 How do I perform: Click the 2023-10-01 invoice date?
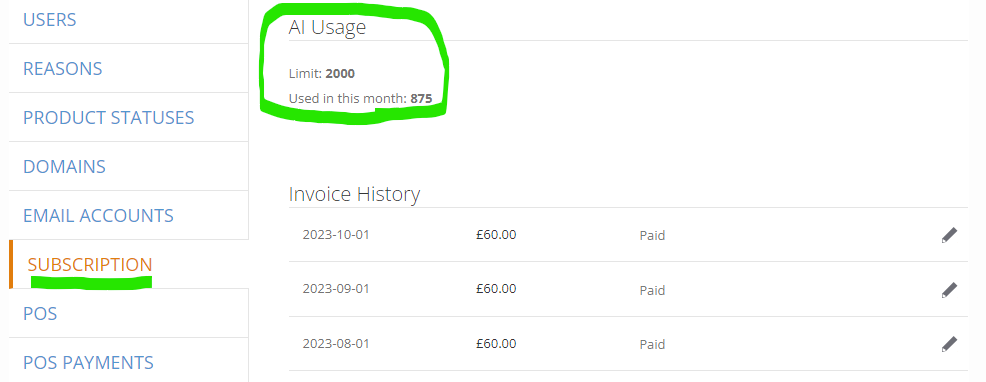336,235
